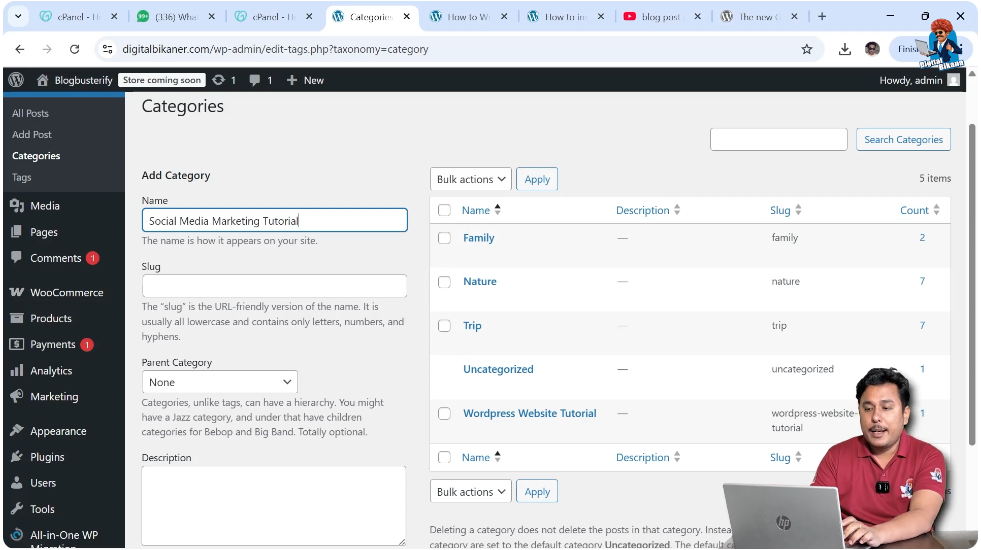
Task: Open Wordpress Website Tutorial category link
Action: pyautogui.click(x=529, y=414)
